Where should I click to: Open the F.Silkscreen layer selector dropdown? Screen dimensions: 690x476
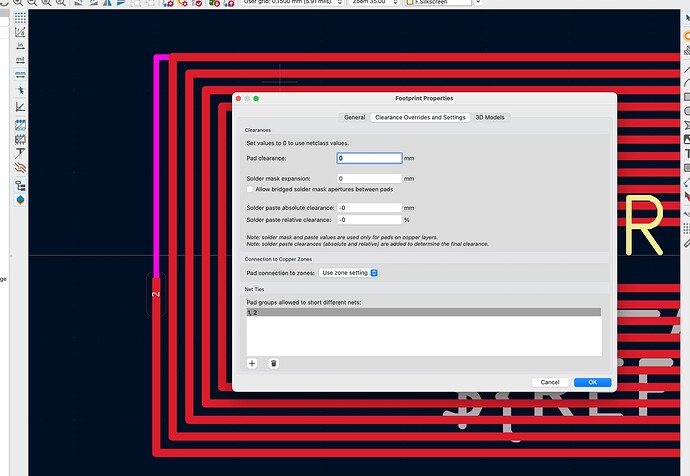pyautogui.click(x=442, y=2)
